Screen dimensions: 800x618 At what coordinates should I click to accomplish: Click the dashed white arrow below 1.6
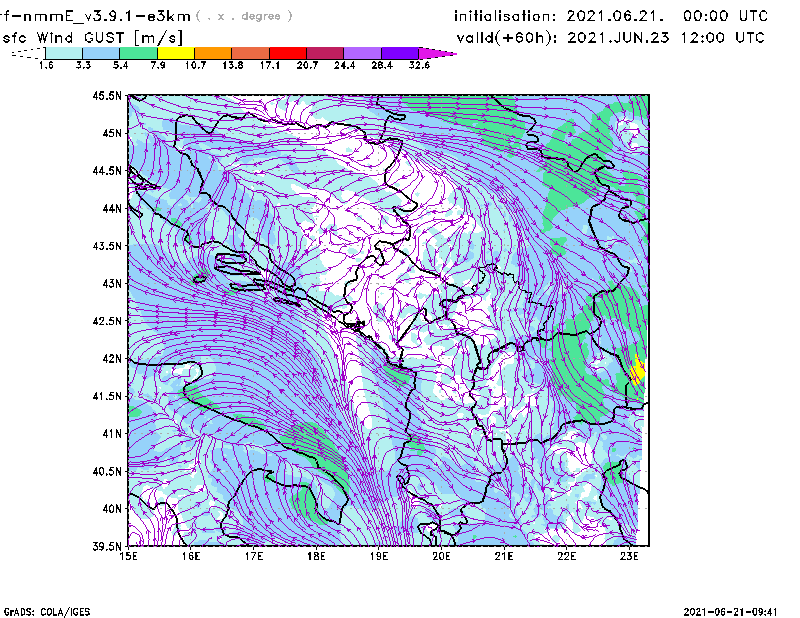pos(28,53)
